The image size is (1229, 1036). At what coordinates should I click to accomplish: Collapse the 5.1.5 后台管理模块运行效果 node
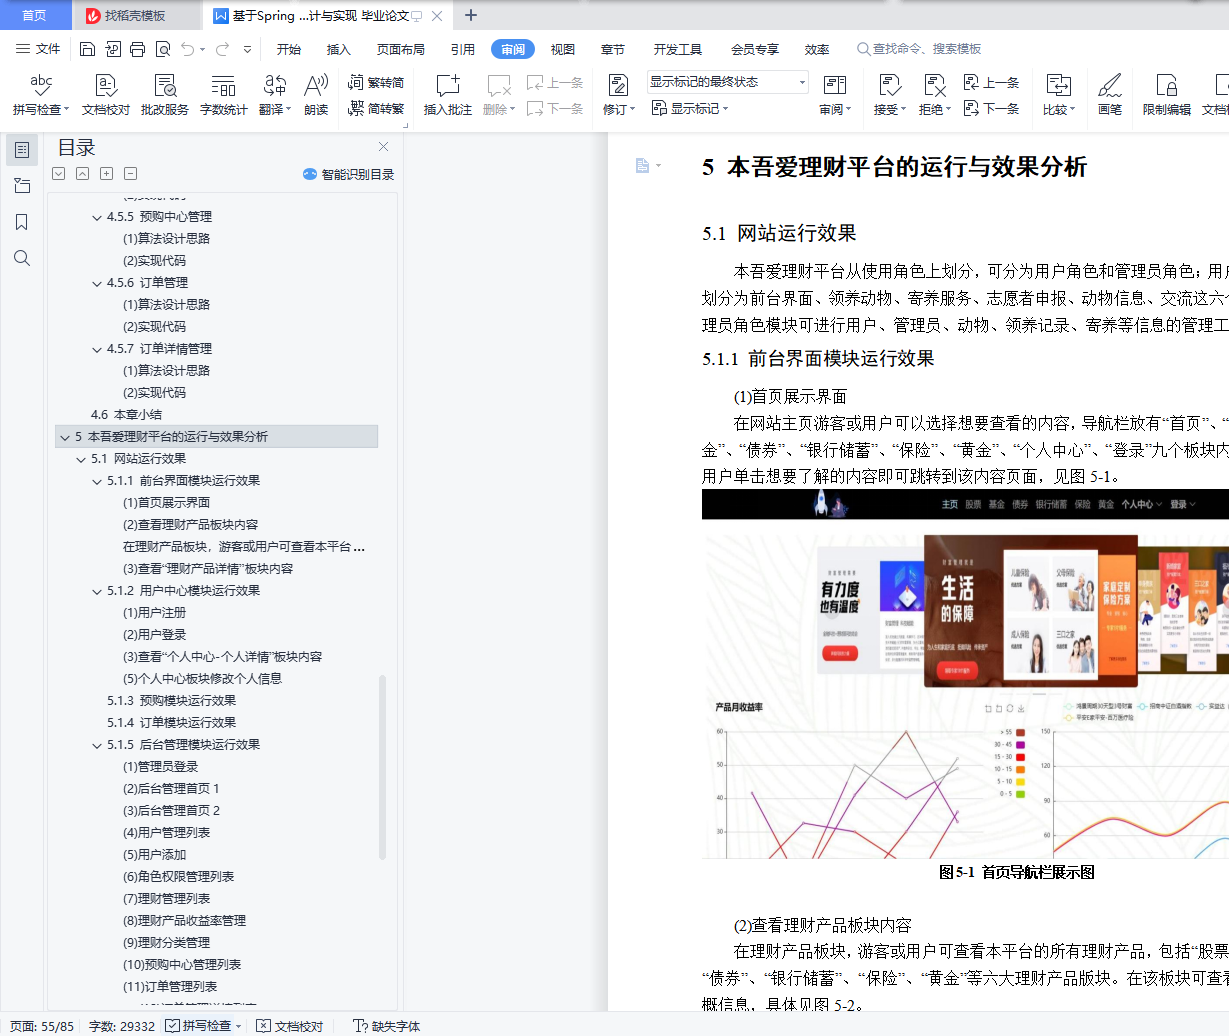pos(97,745)
